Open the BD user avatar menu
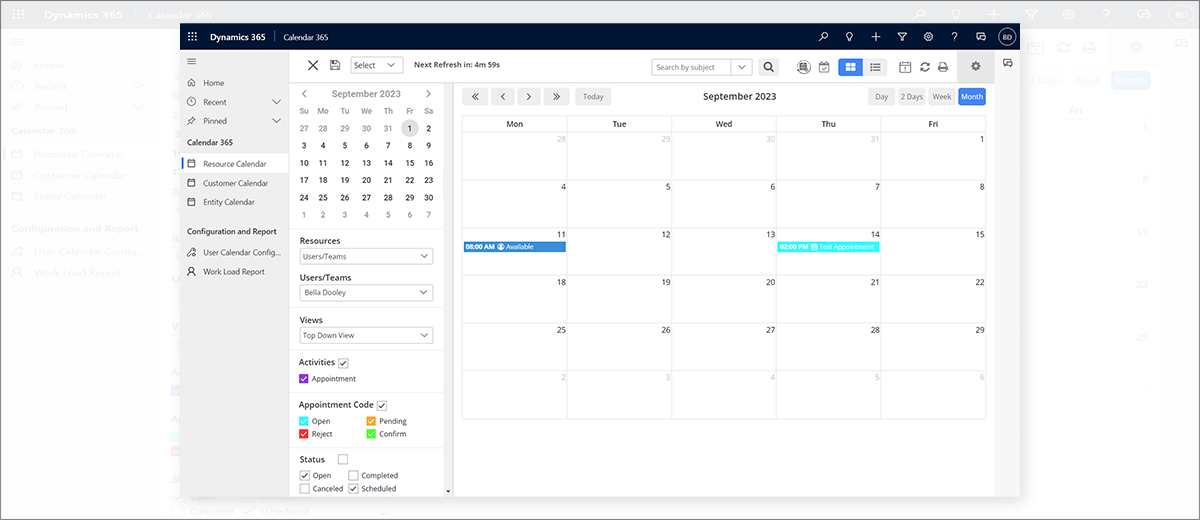 (x=1007, y=37)
